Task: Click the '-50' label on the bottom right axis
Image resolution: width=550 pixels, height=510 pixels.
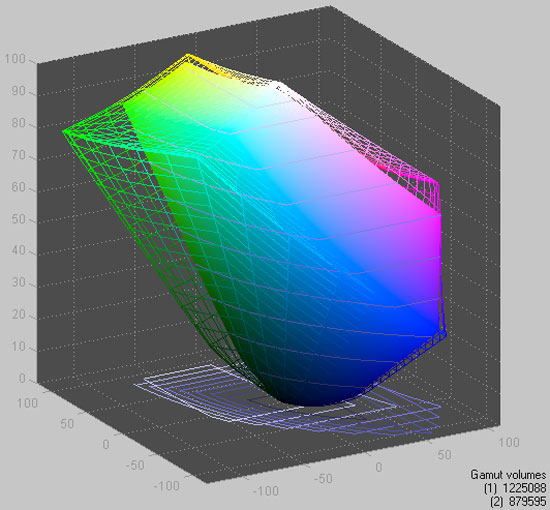Action: point(323,478)
